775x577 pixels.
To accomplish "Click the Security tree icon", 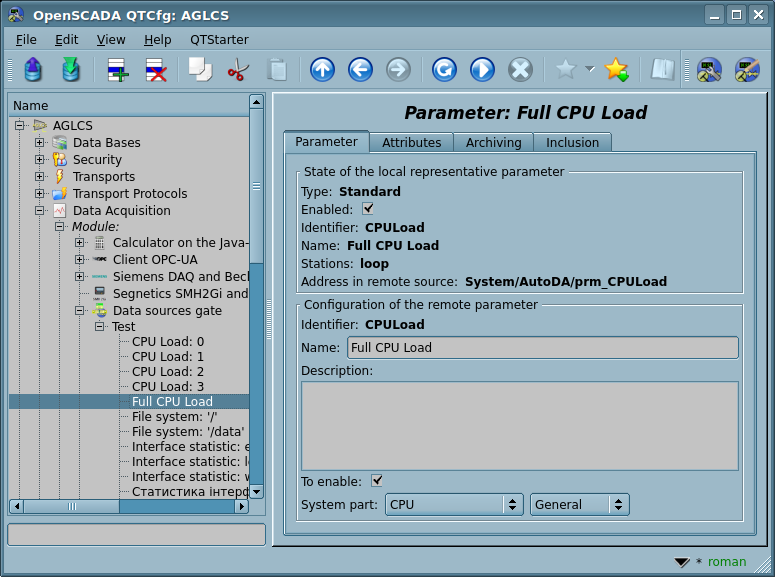I will 59,160.
